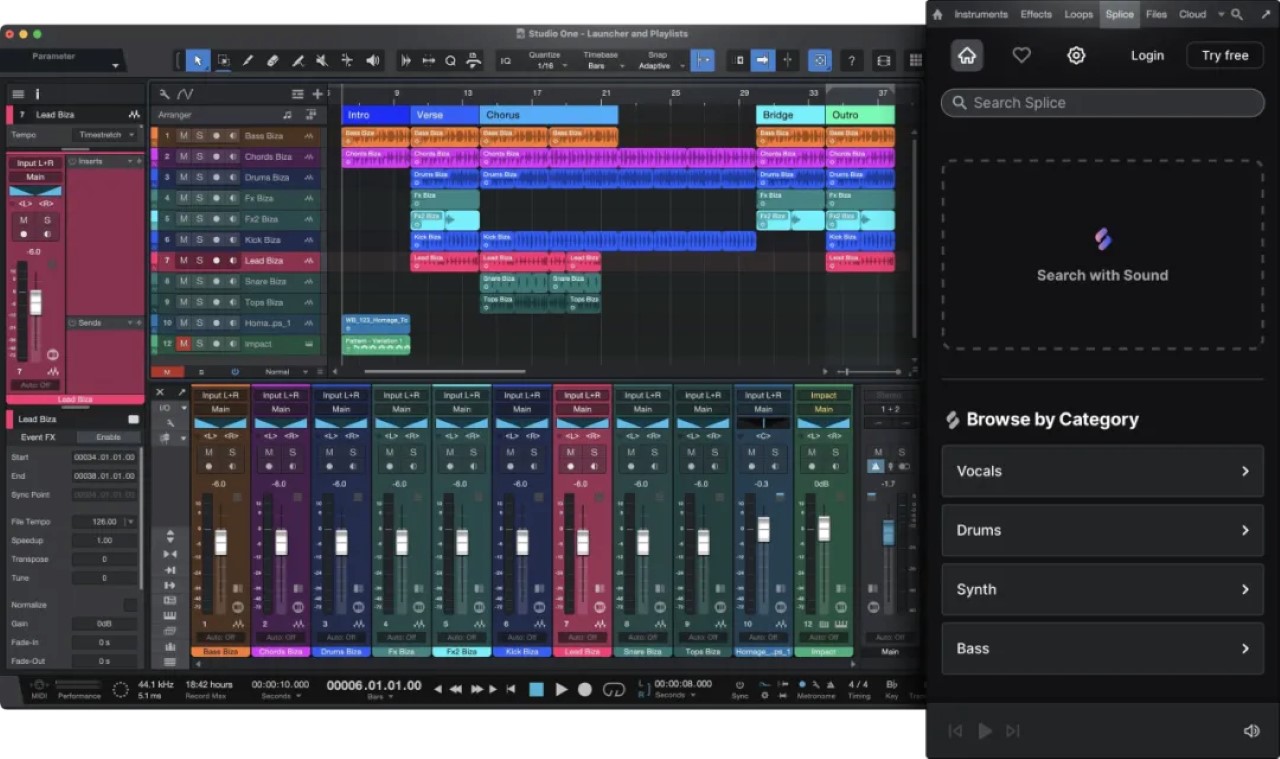Select the Mute tool
This screenshot has height=759, width=1280.
322,60
